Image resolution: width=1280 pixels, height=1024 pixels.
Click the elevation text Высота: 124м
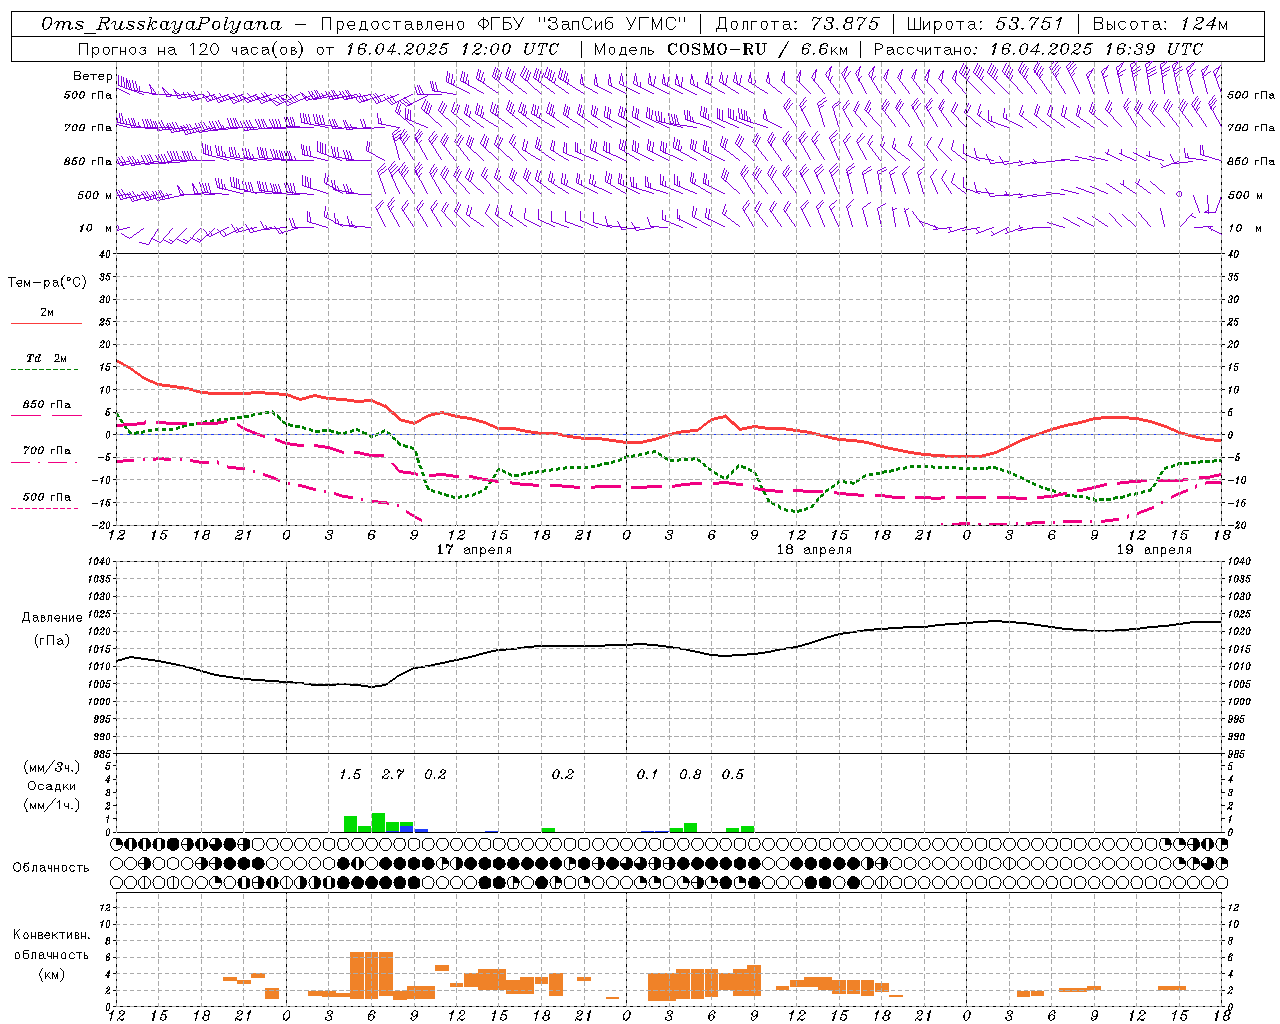click(1160, 24)
